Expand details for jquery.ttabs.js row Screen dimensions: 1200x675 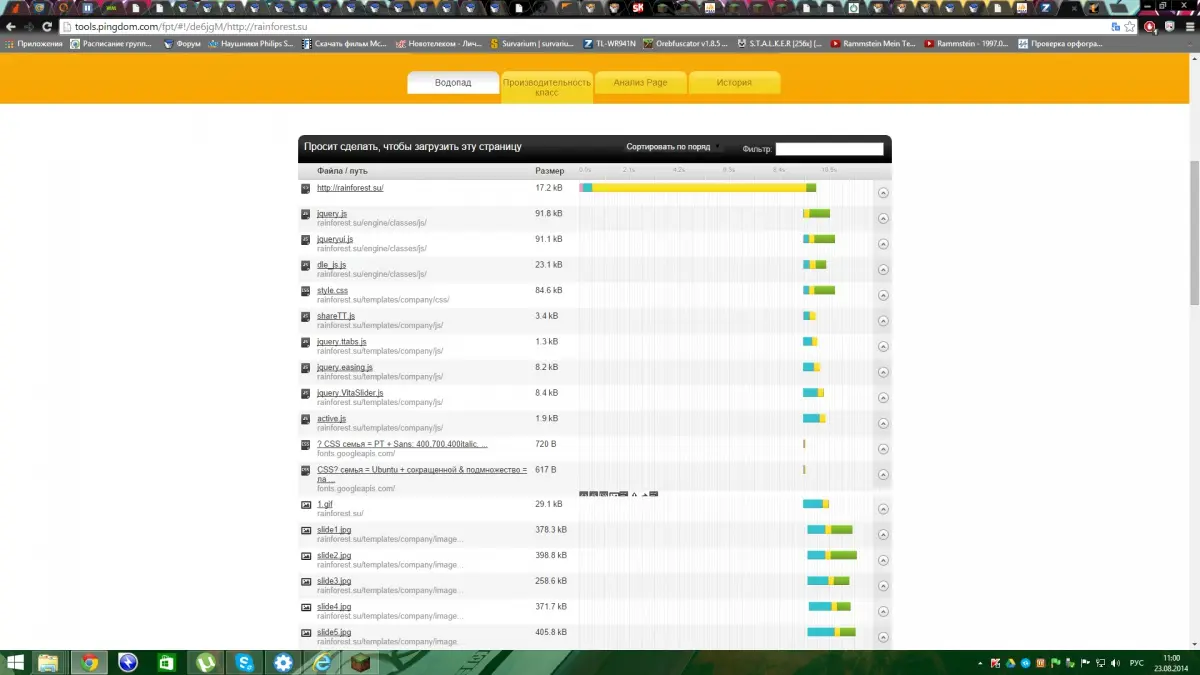(883, 347)
